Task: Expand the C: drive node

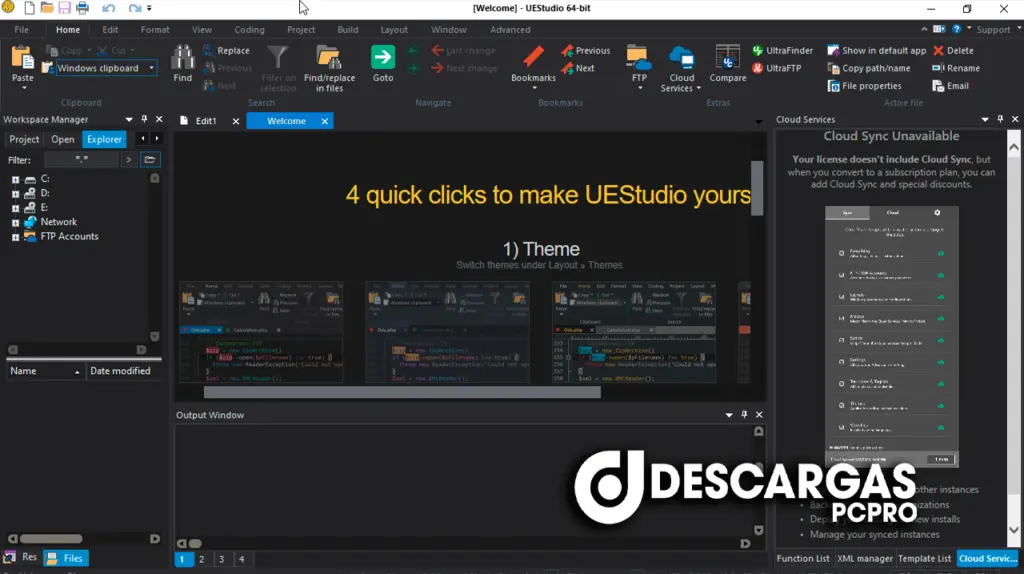Action: pos(15,179)
